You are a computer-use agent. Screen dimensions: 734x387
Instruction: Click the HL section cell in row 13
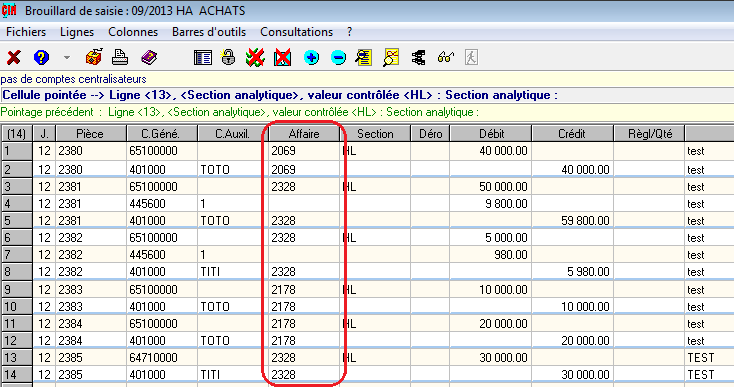(x=375, y=358)
